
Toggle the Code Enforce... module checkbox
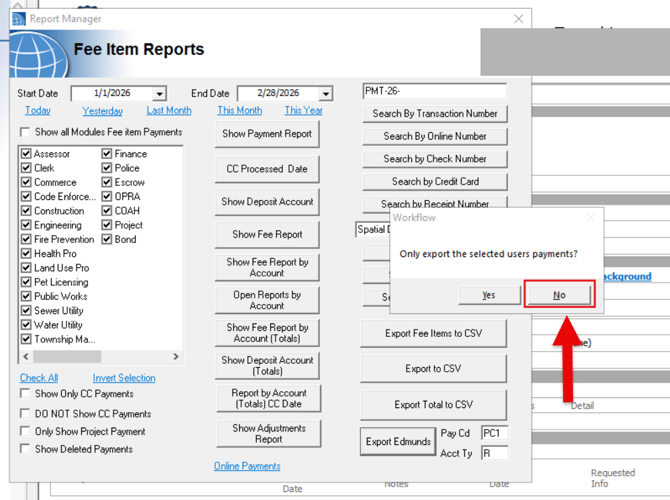tap(26, 197)
